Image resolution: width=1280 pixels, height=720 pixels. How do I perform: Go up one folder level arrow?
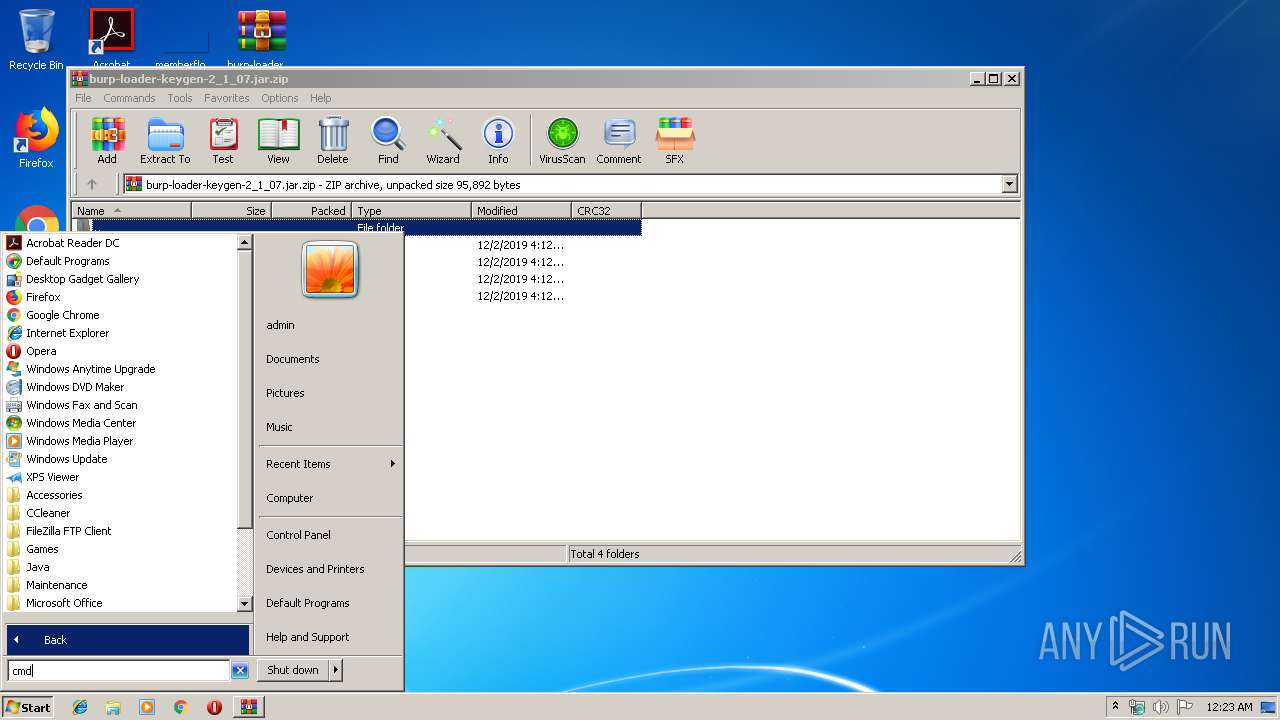pos(92,184)
